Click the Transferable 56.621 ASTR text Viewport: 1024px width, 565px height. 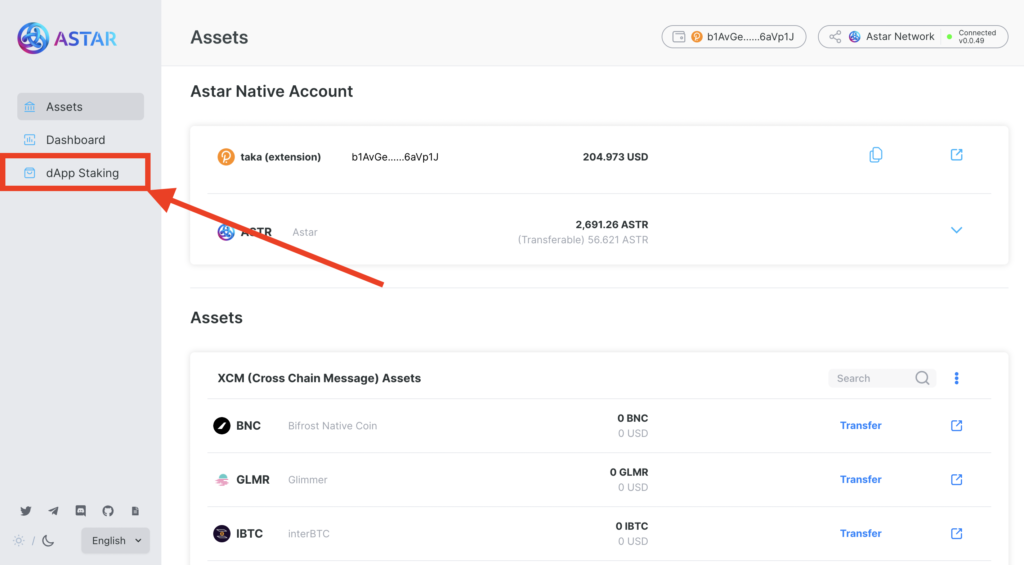(583, 240)
